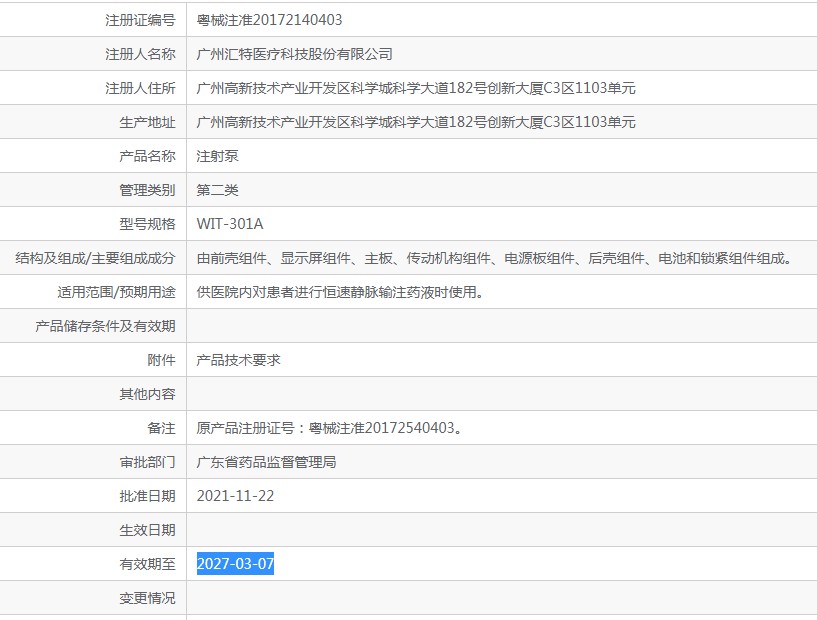Click the management class value 第二类
Screen dimensions: 817x620
tap(217, 190)
